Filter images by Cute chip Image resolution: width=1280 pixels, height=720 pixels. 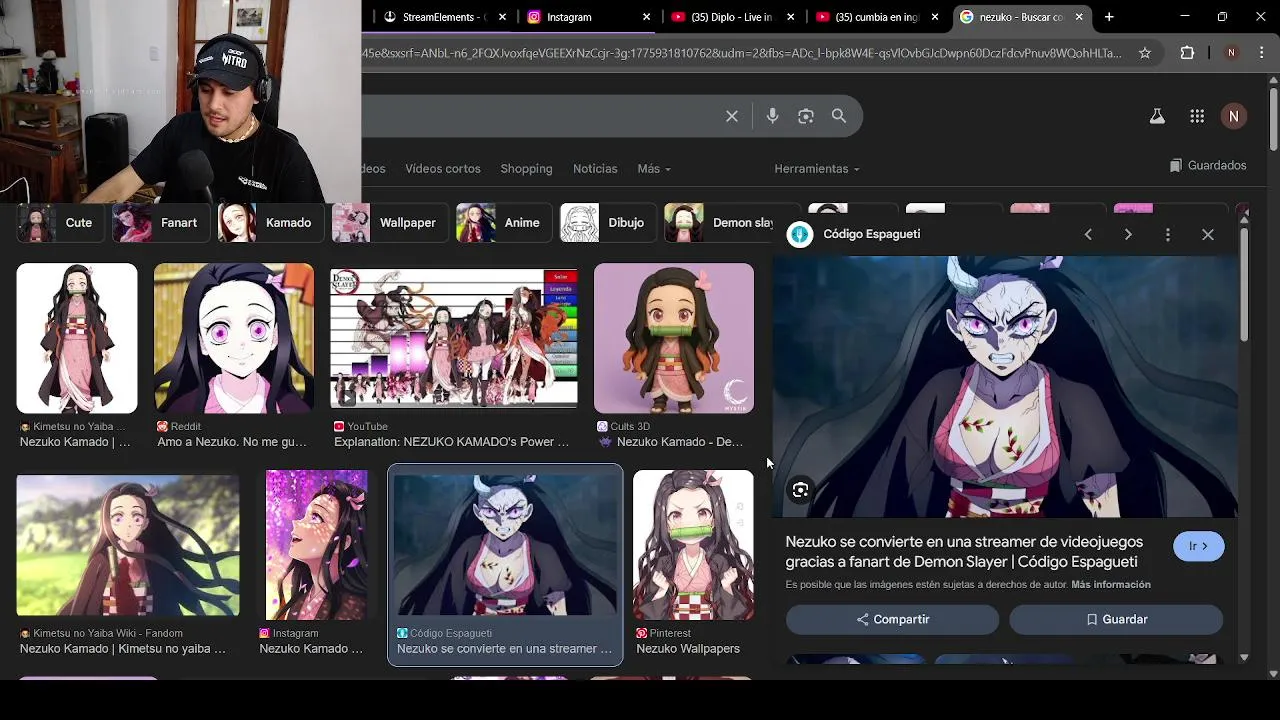pos(61,223)
